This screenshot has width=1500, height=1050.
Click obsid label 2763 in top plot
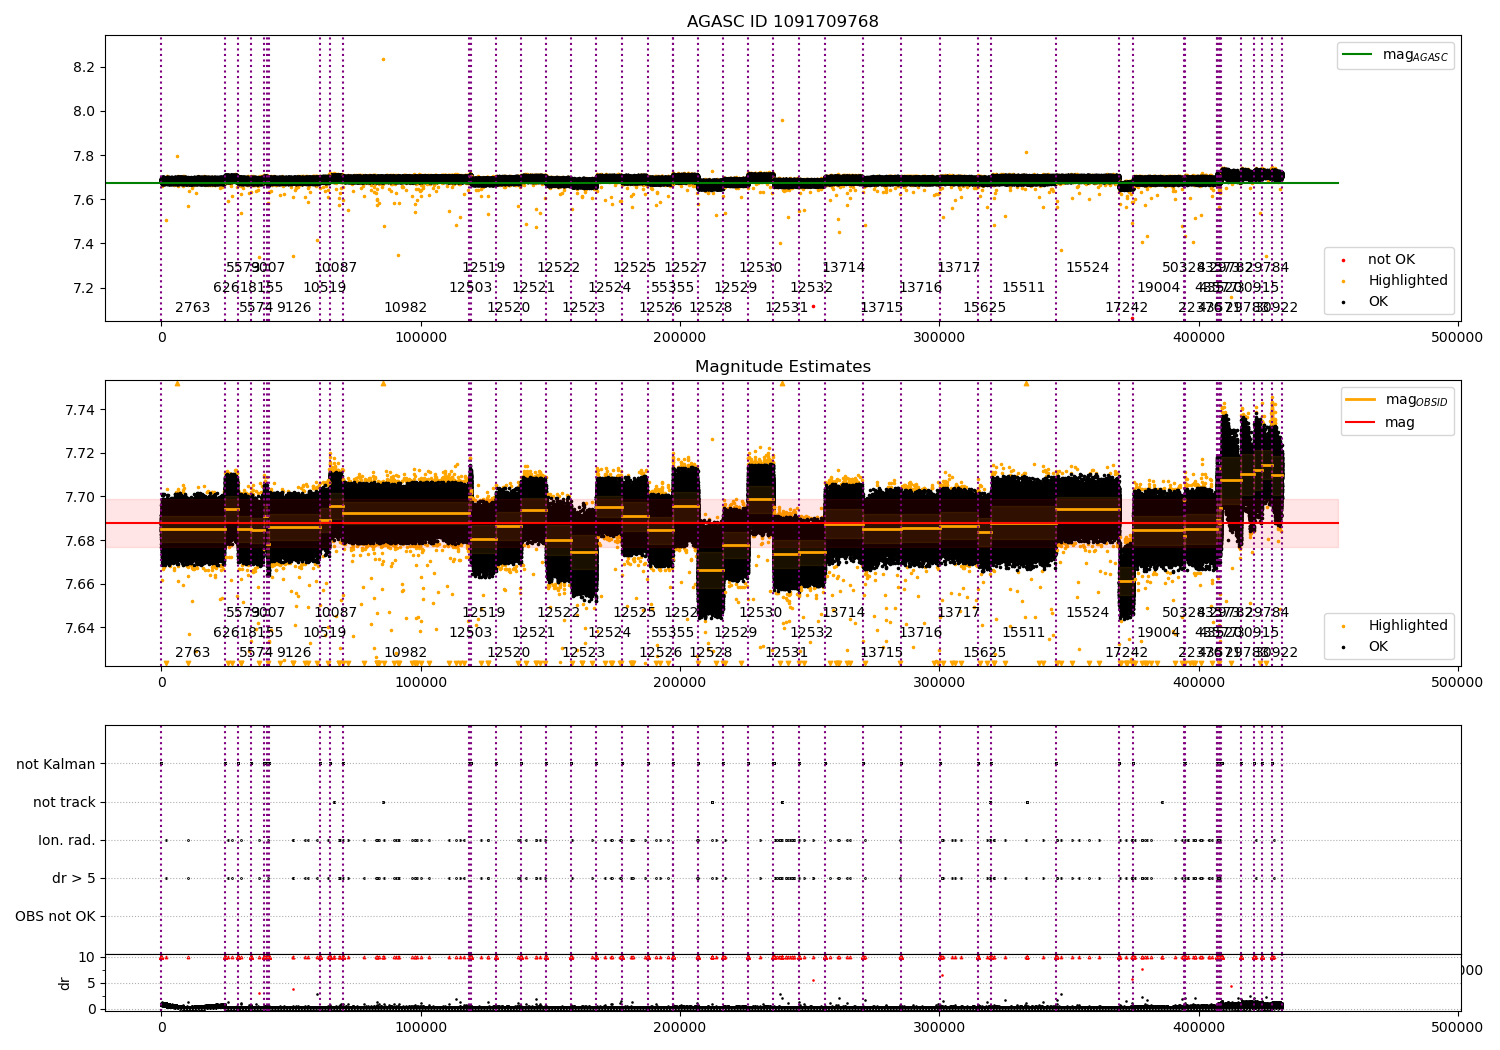click(x=193, y=308)
